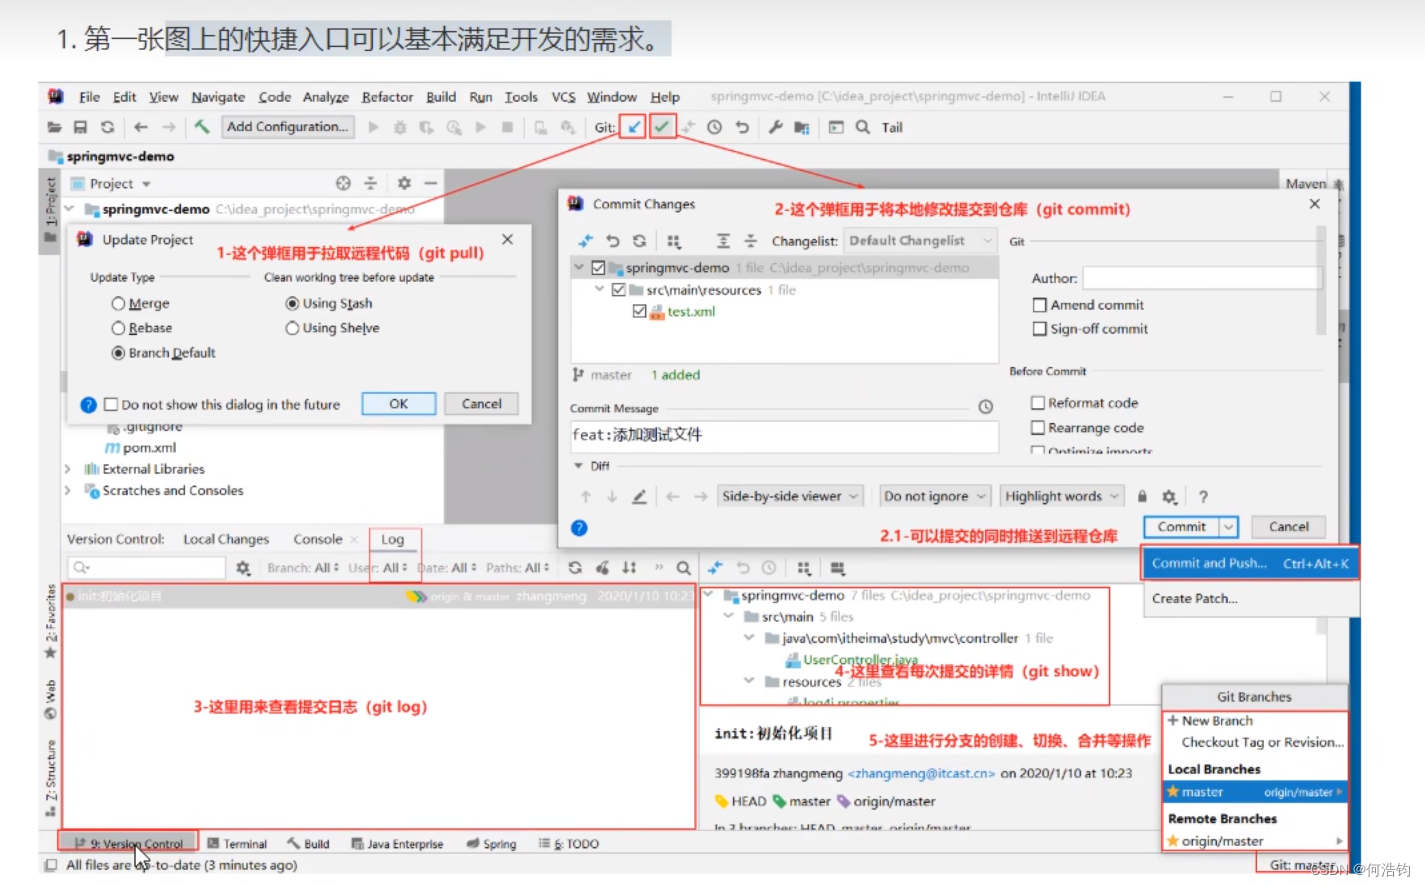Open the Side-by-side viewer dropdown
Viewport: 1425px width, 886px height.
(790, 496)
